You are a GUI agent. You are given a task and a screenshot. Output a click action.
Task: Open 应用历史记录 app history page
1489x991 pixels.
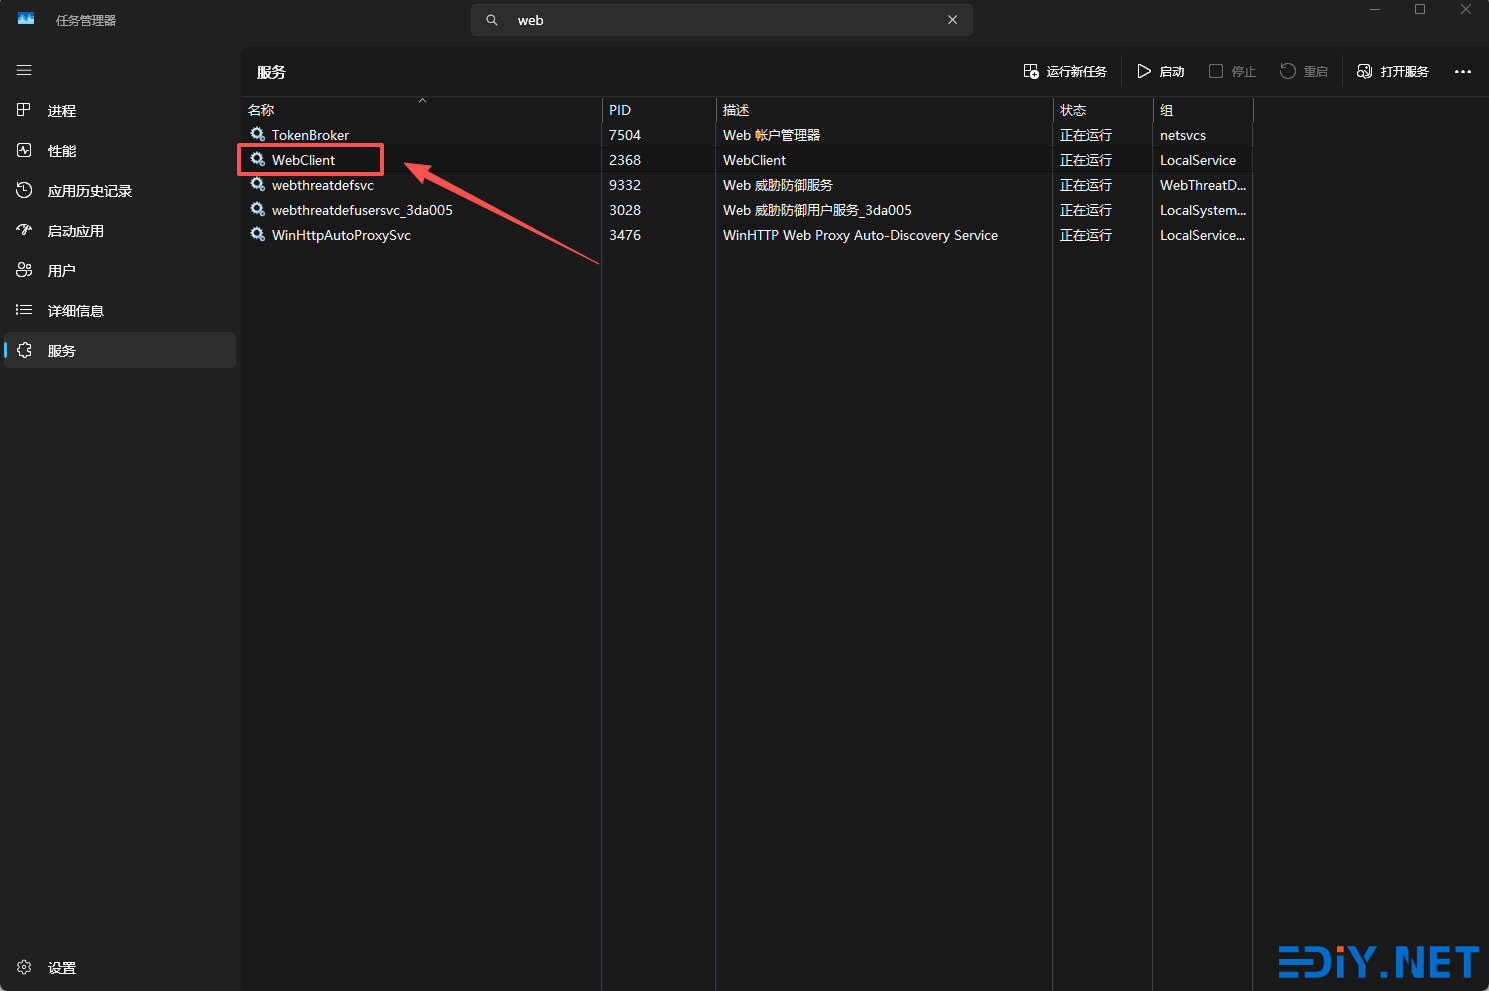[89, 191]
